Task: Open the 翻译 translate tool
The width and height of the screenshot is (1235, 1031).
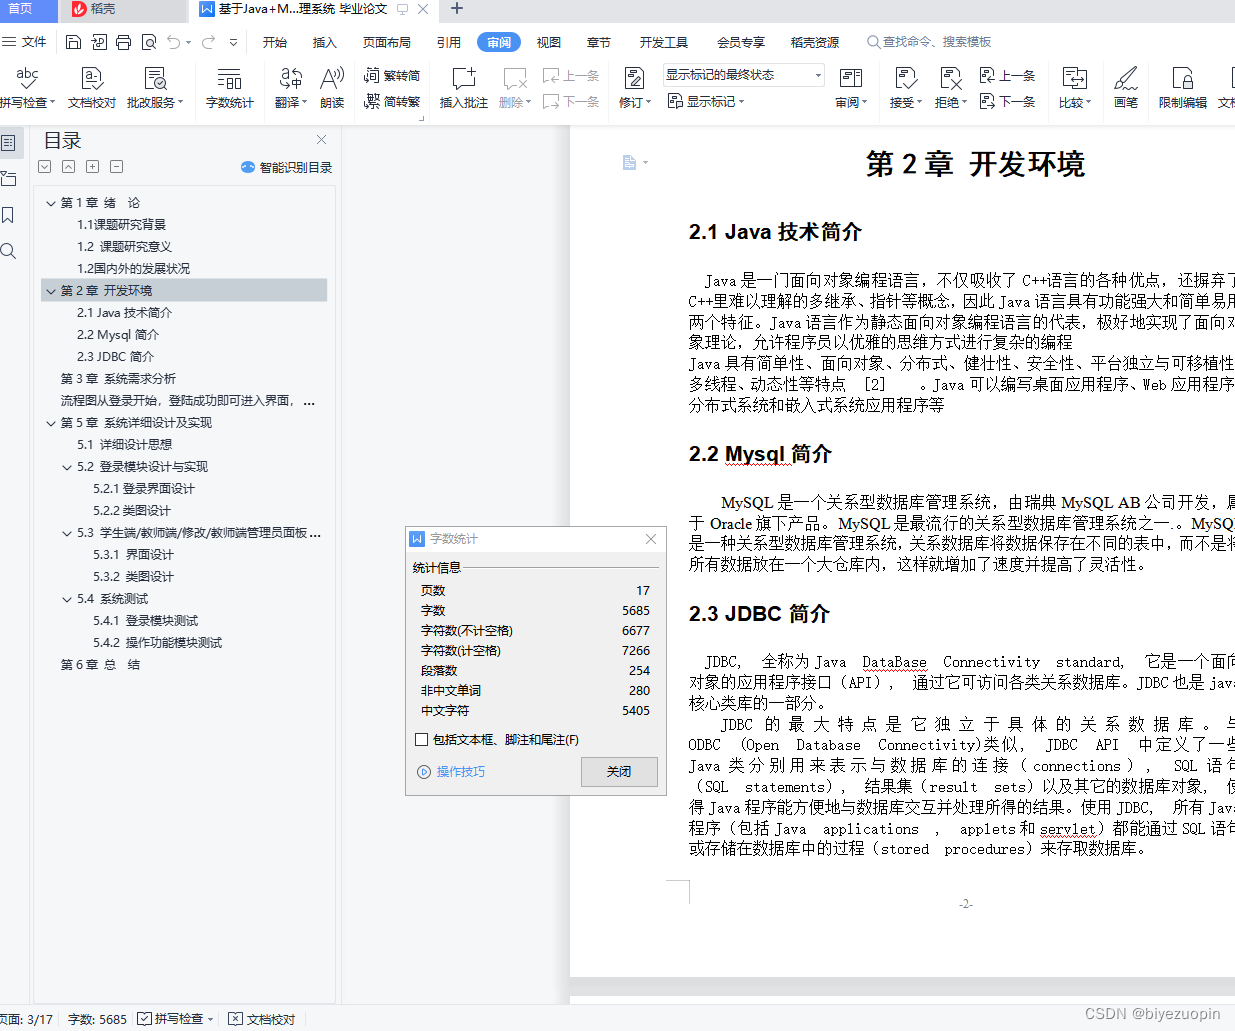Action: tap(289, 87)
